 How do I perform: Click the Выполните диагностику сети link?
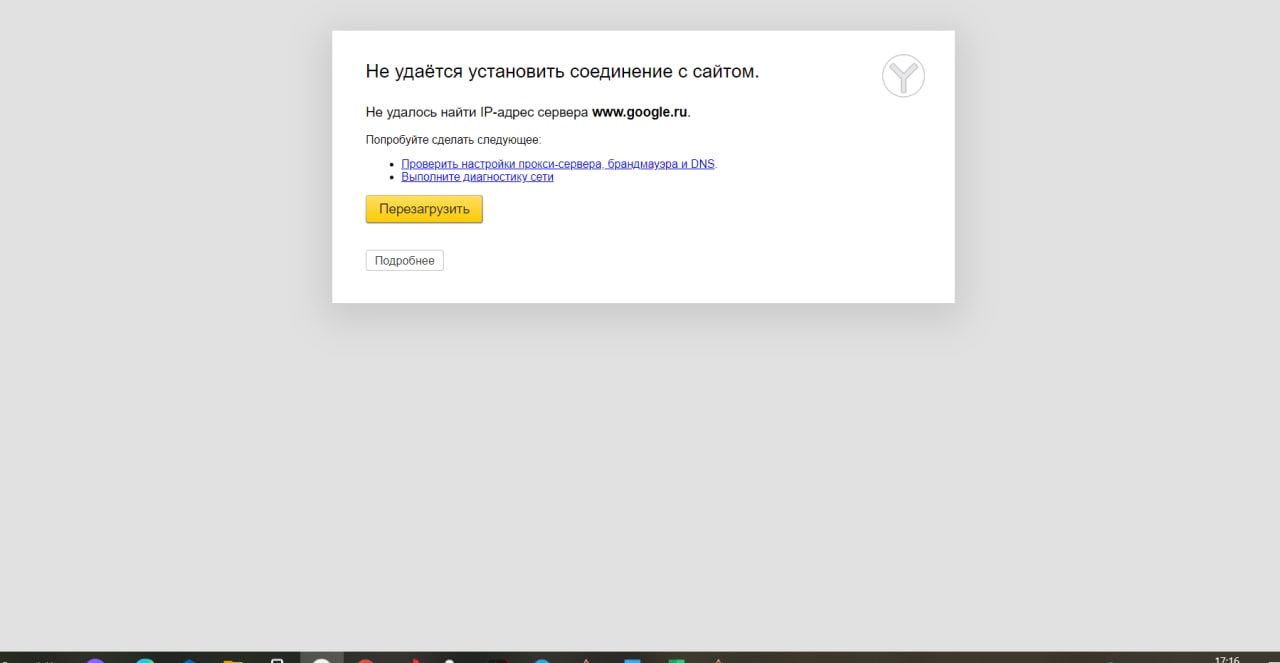tap(477, 177)
